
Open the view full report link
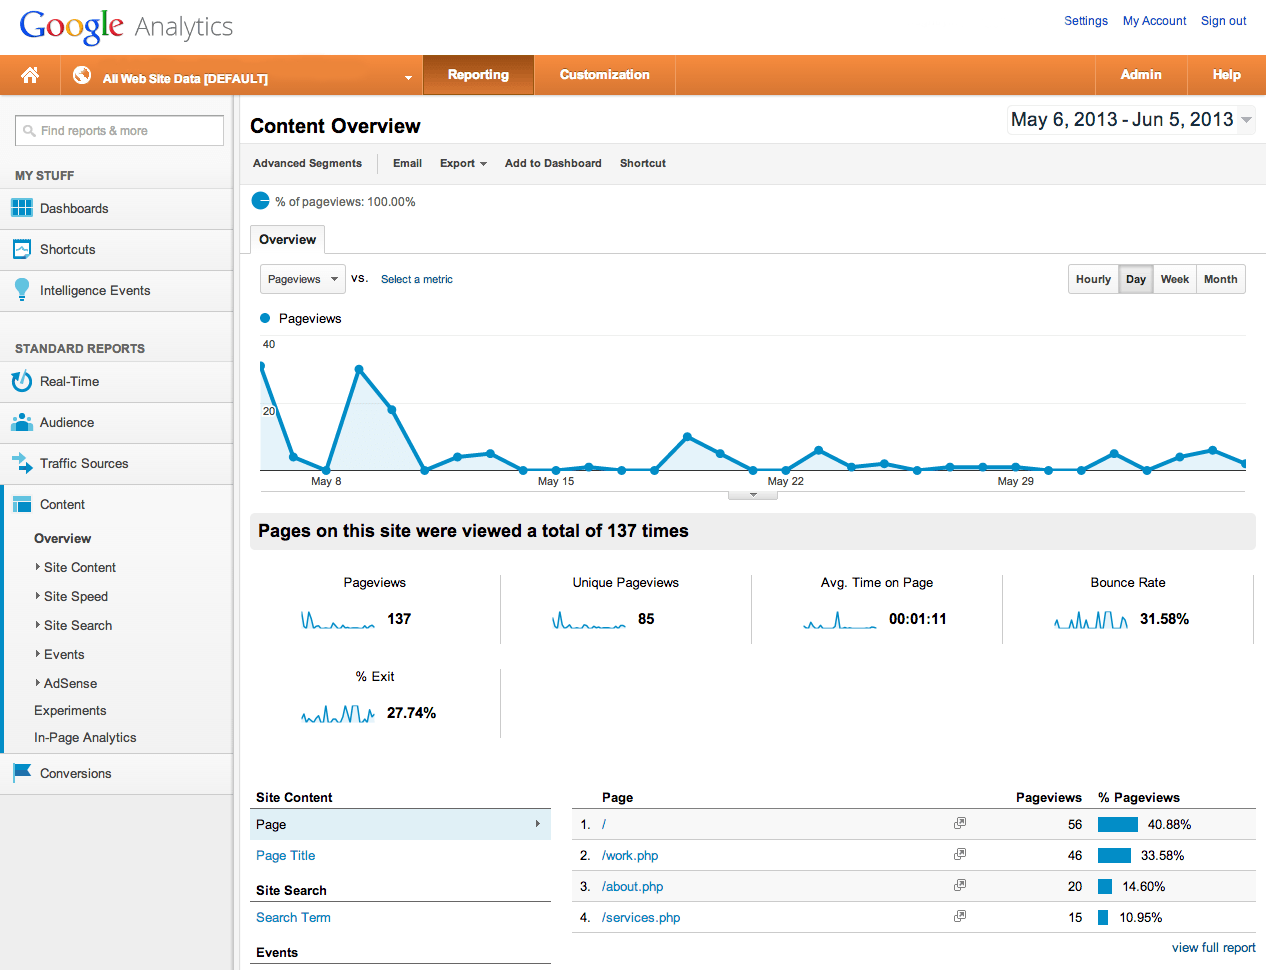[x=1213, y=947]
